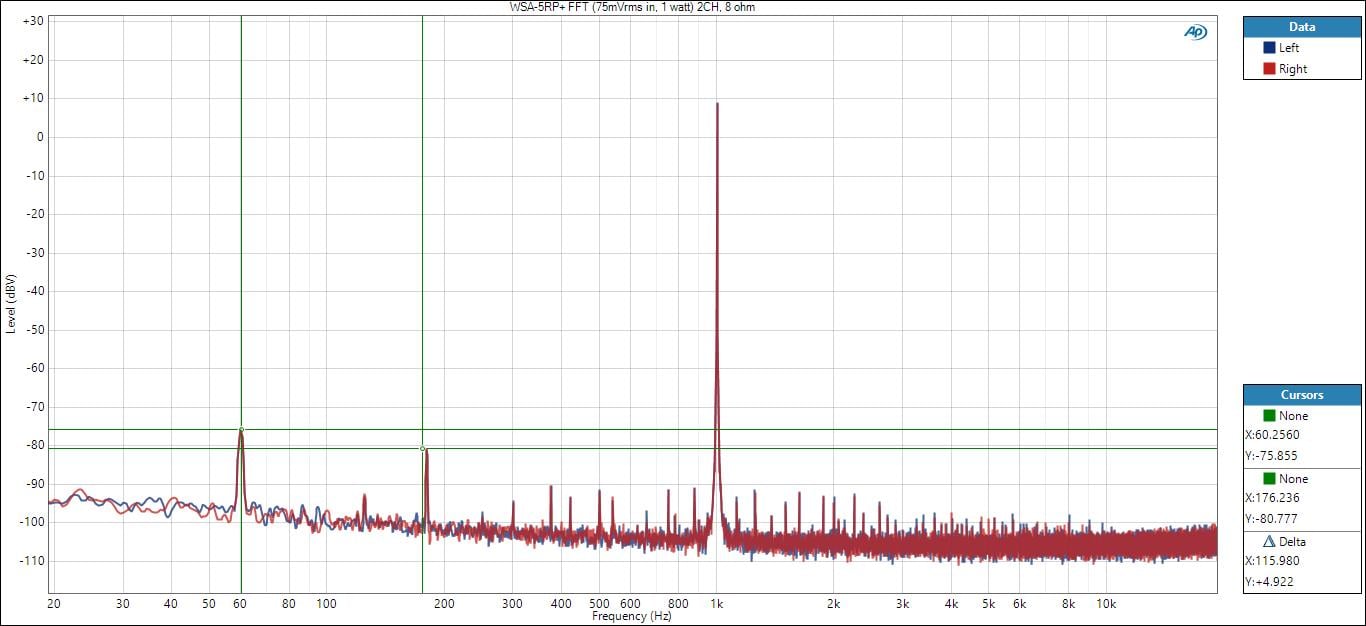Click the top of the 1k fundamental peak
Viewport: 1366px width, 626px height.
(x=717, y=104)
